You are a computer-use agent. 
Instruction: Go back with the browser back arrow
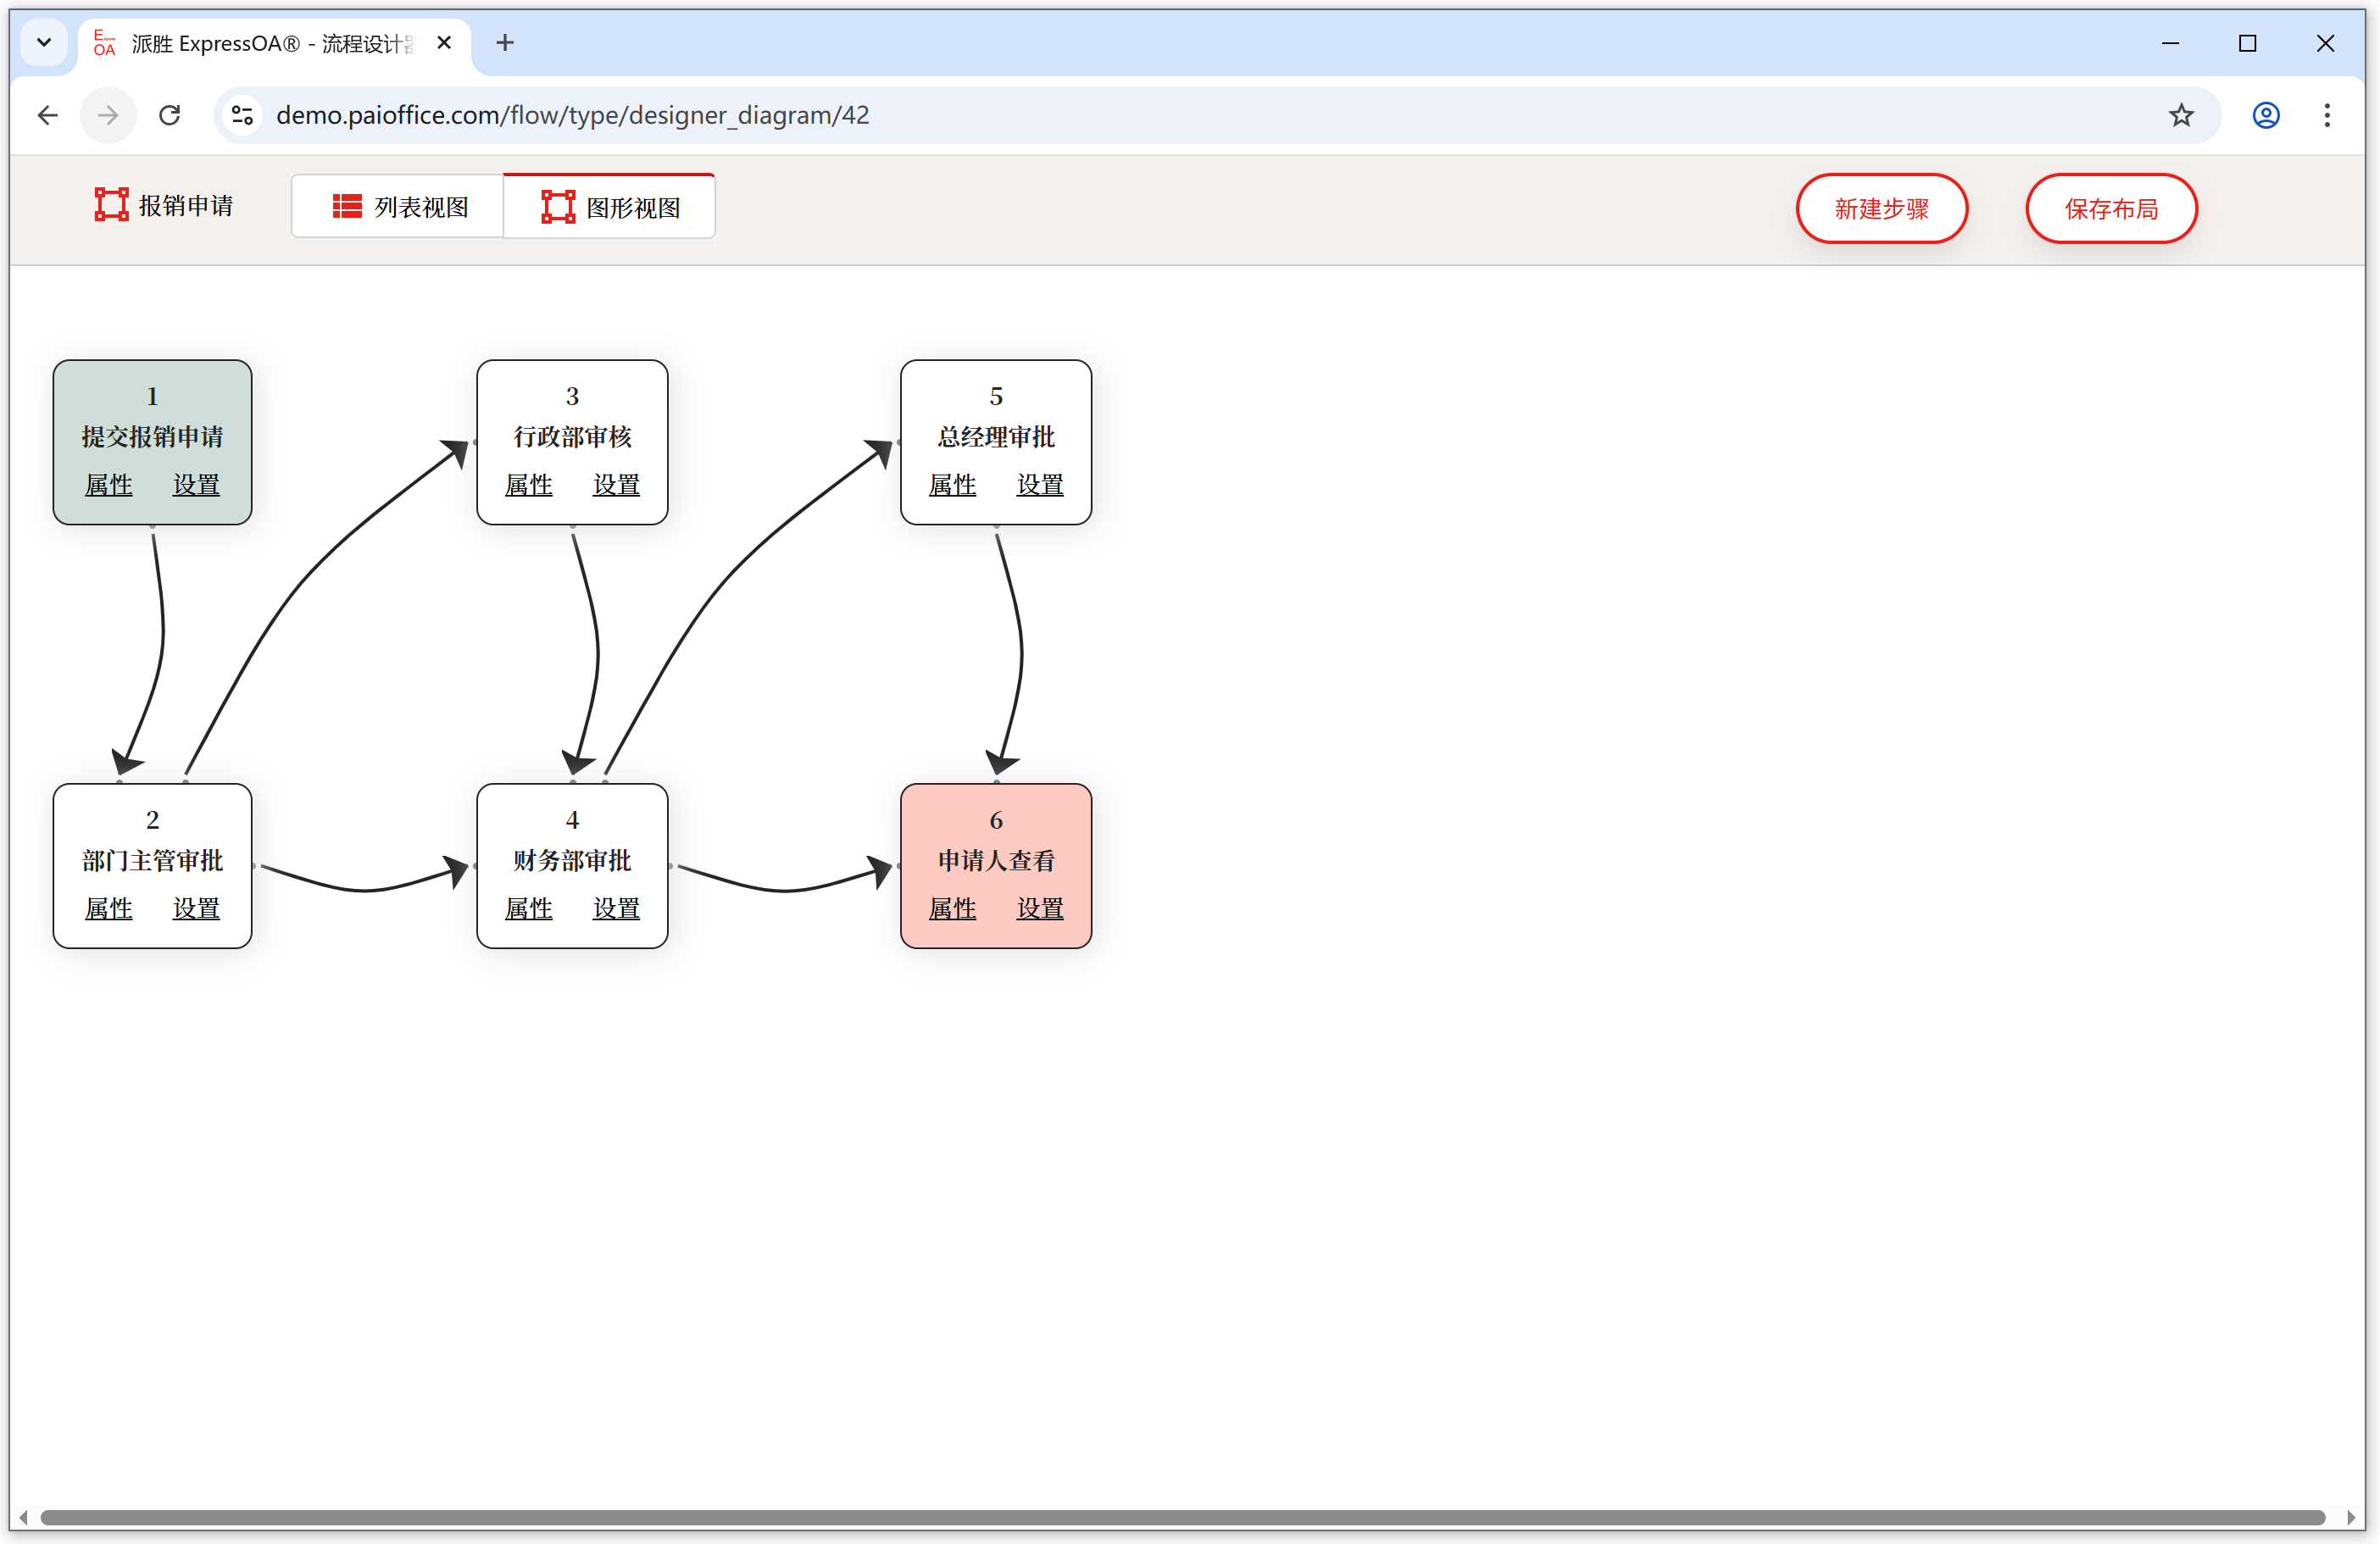pyautogui.click(x=48, y=115)
